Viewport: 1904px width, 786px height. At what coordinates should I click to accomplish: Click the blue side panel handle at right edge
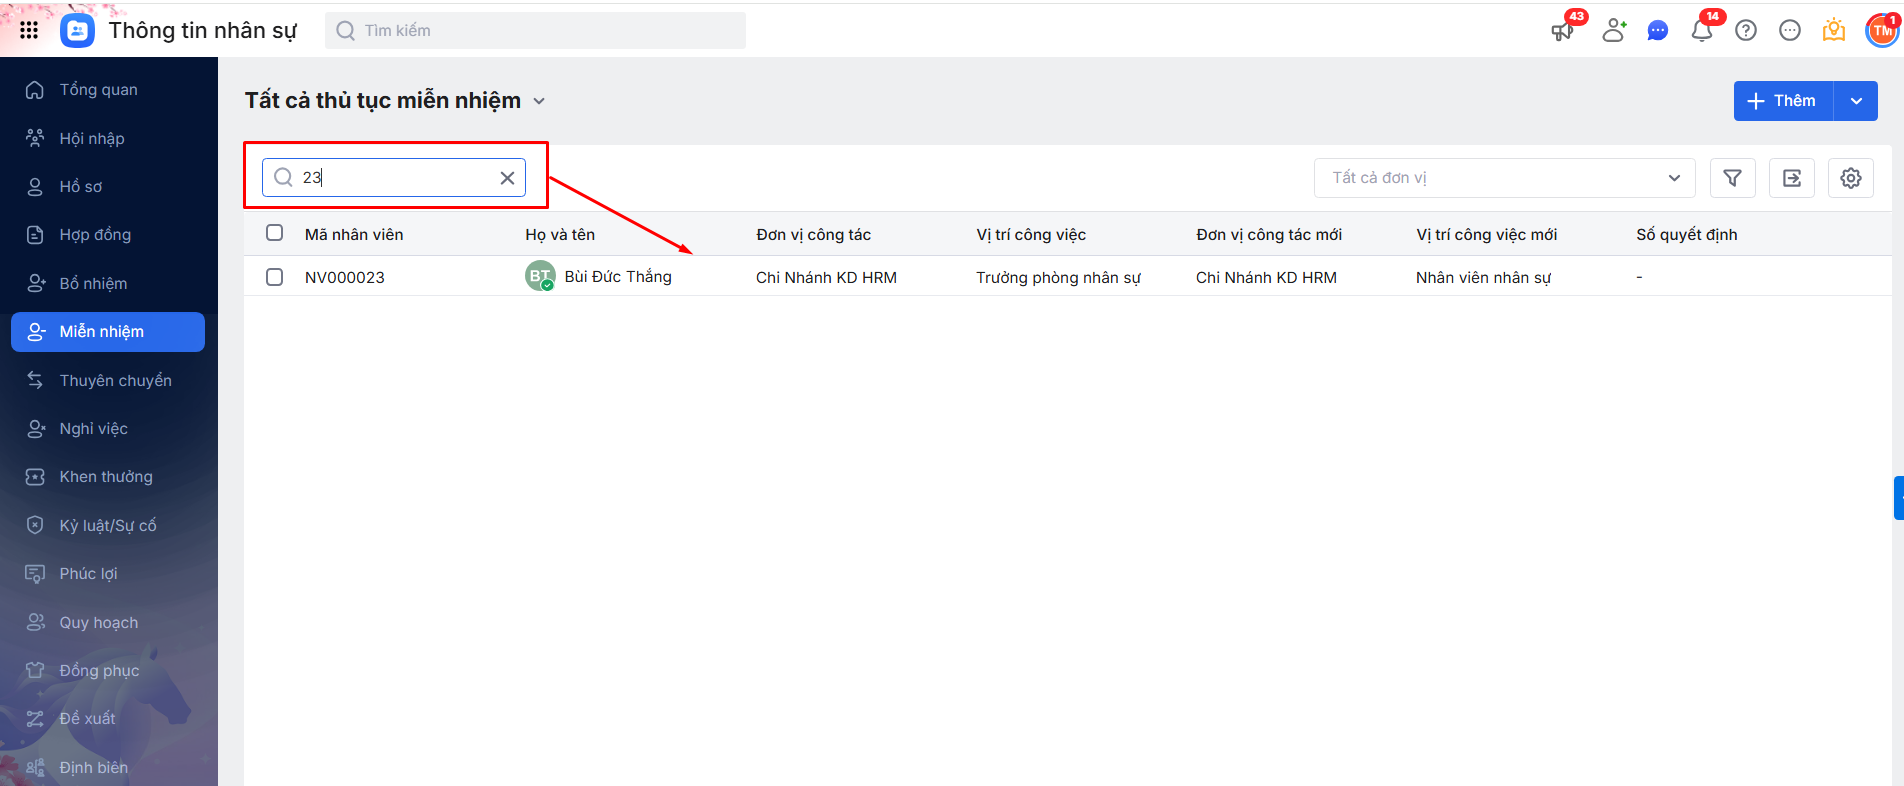point(1899,498)
